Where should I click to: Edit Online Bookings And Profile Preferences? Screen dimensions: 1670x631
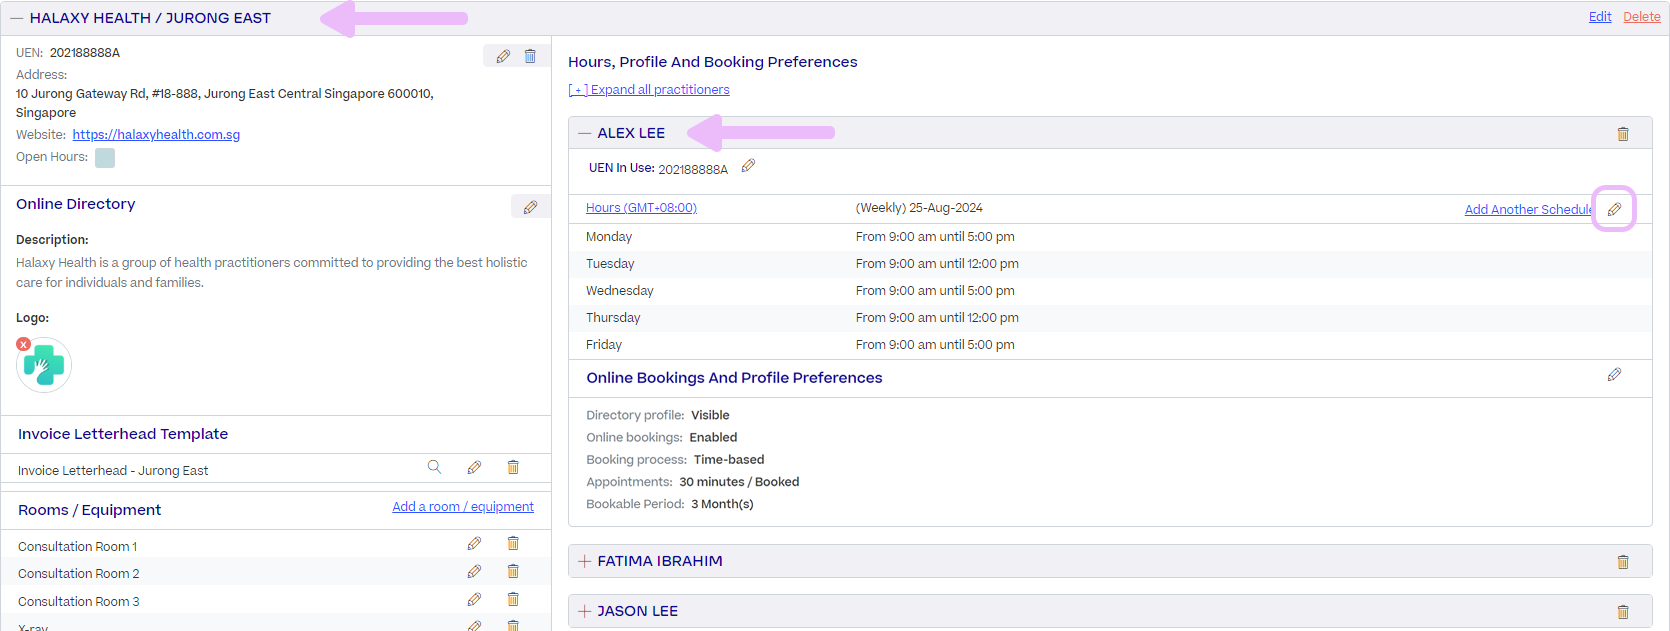click(1614, 375)
